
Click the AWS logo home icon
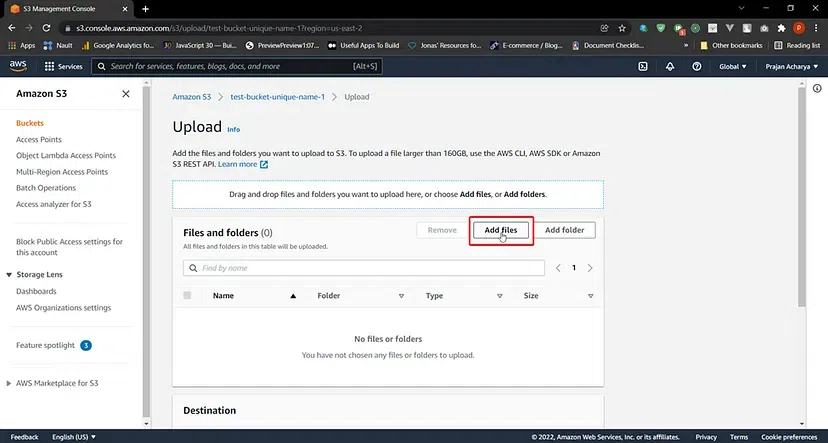click(x=18, y=66)
